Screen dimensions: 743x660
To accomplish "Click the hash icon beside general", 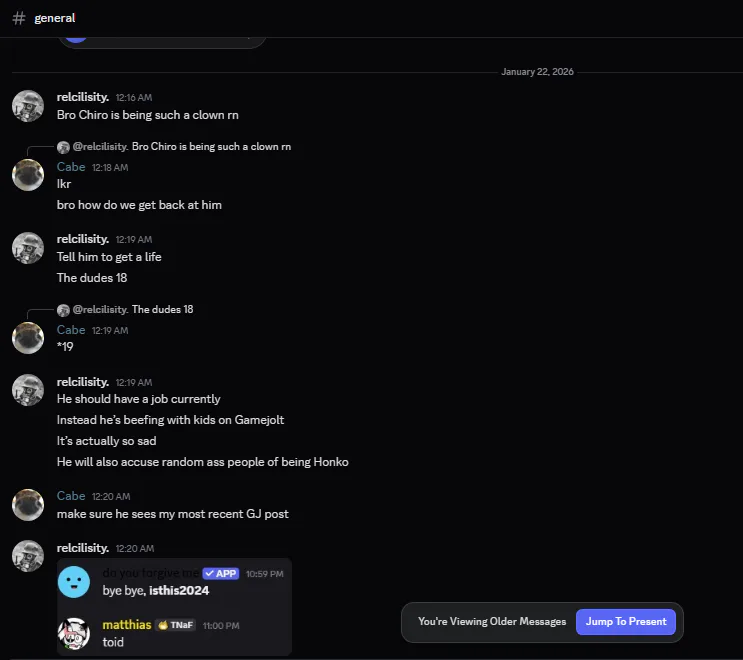I will (x=19, y=18).
